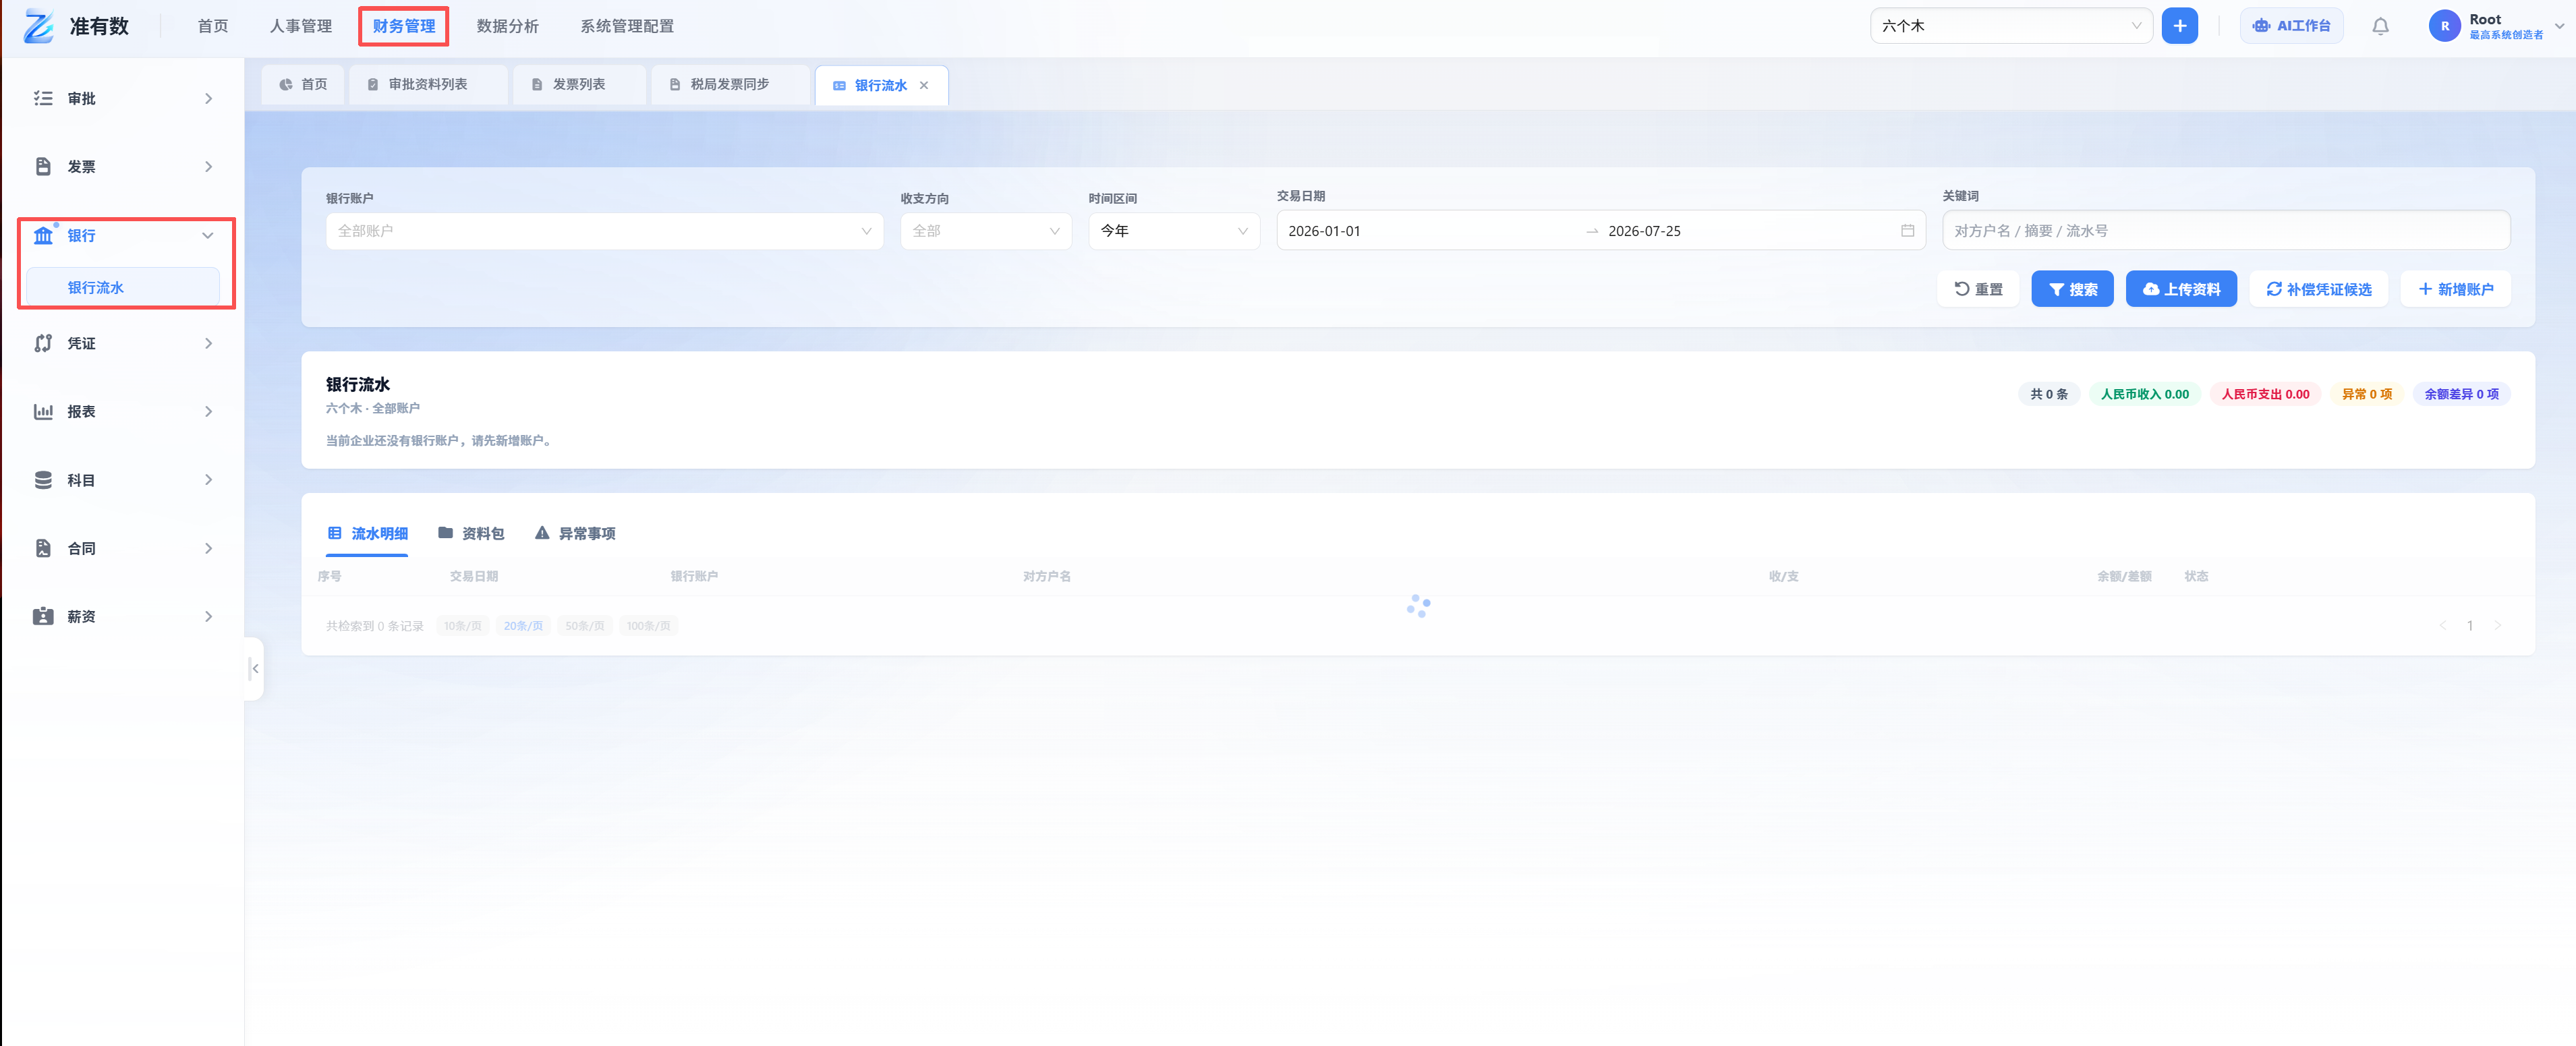The height and width of the screenshot is (1046, 2576).
Task: Open 数据分析 in top navigation
Action: coord(507,26)
